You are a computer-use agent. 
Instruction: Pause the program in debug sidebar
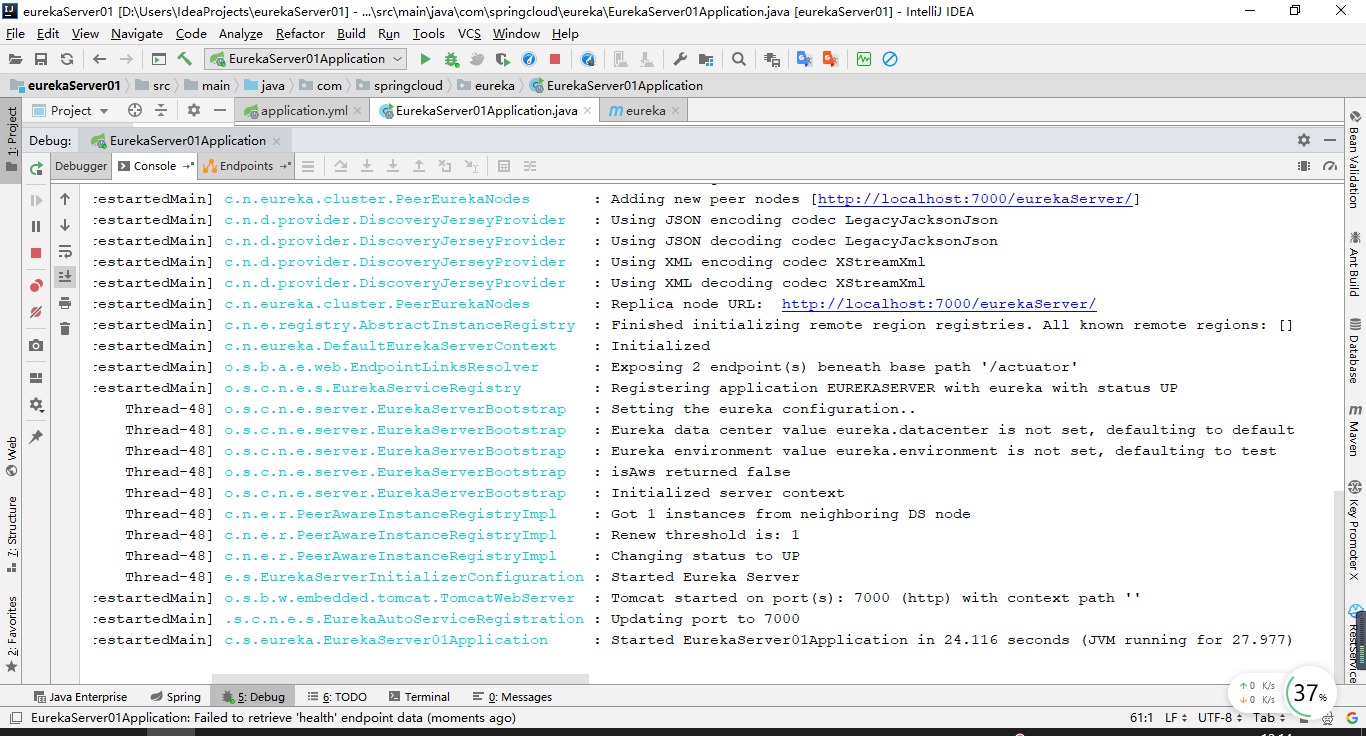36,227
